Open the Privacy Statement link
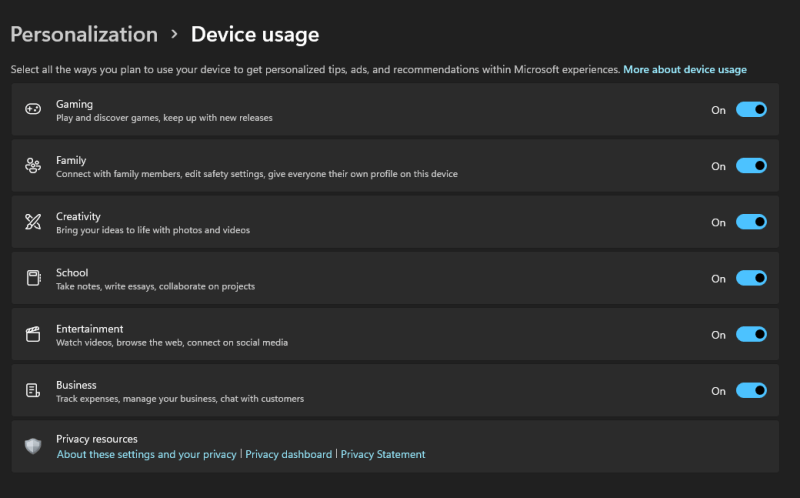This screenshot has height=498, width=800. pos(383,454)
